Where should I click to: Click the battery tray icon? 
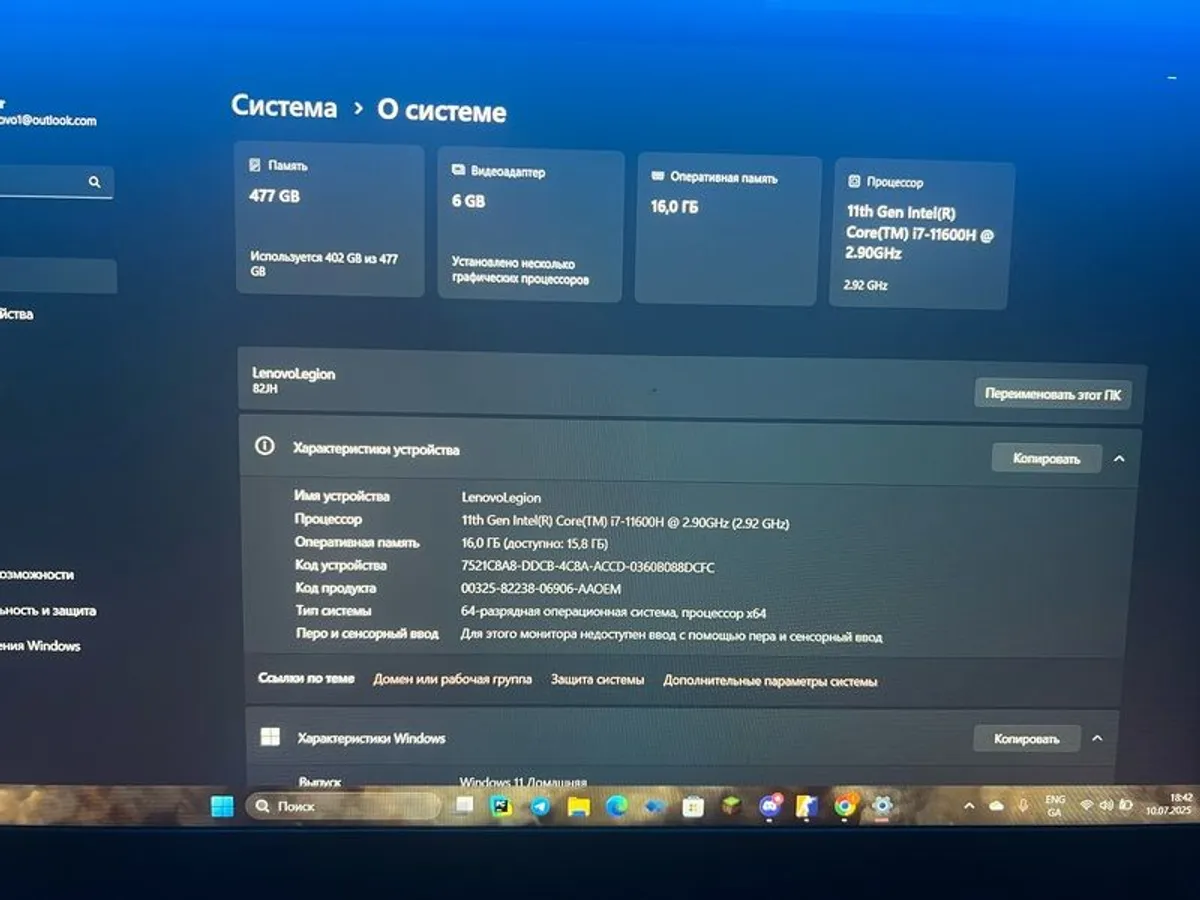click(x=1126, y=805)
